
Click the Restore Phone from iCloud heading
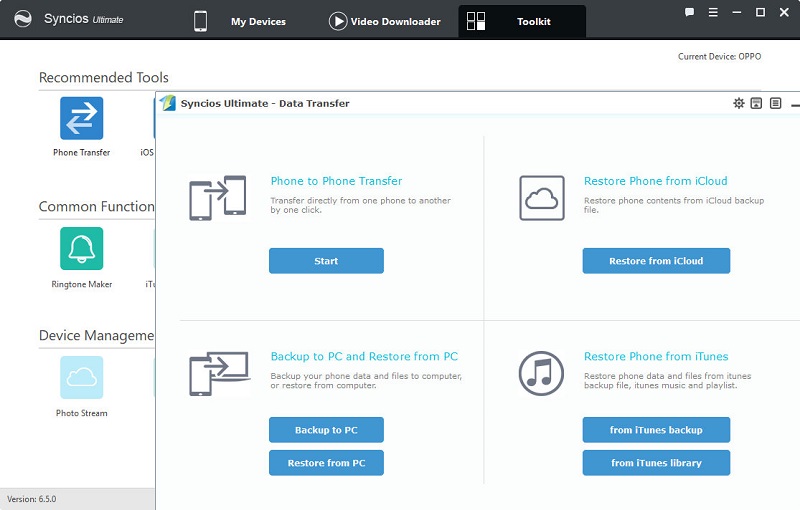click(x=656, y=181)
